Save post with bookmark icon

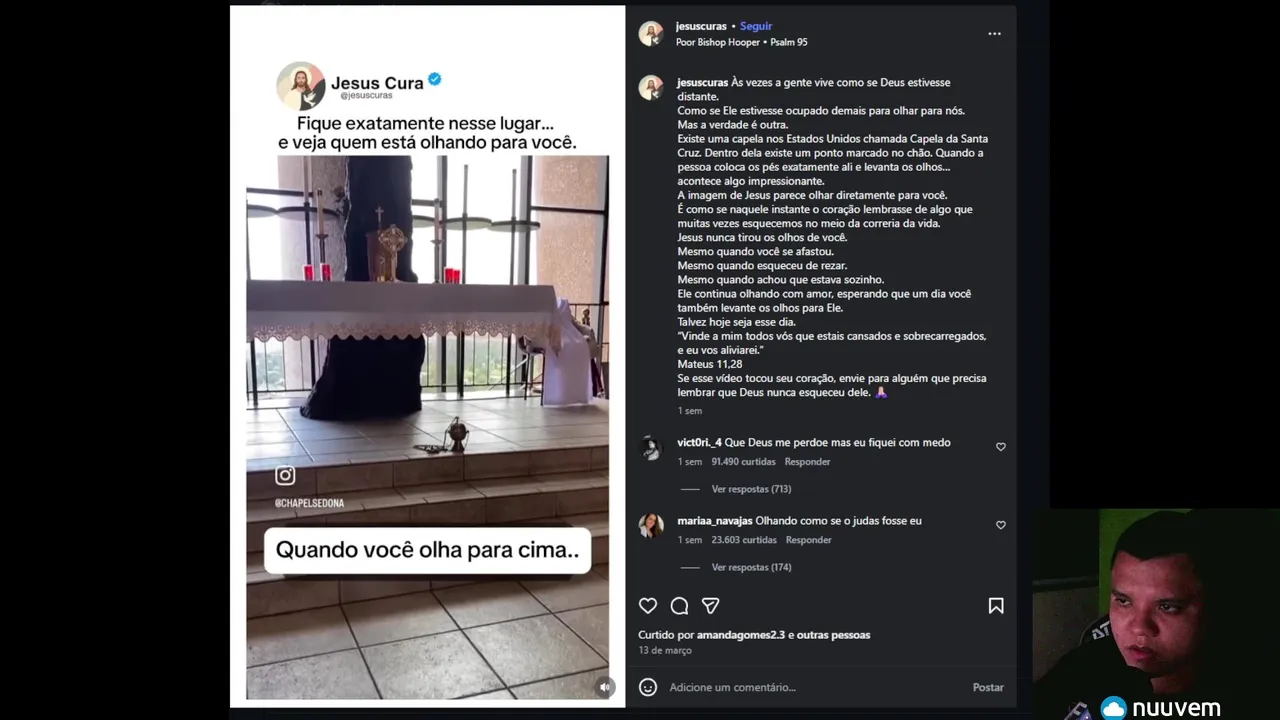point(996,606)
